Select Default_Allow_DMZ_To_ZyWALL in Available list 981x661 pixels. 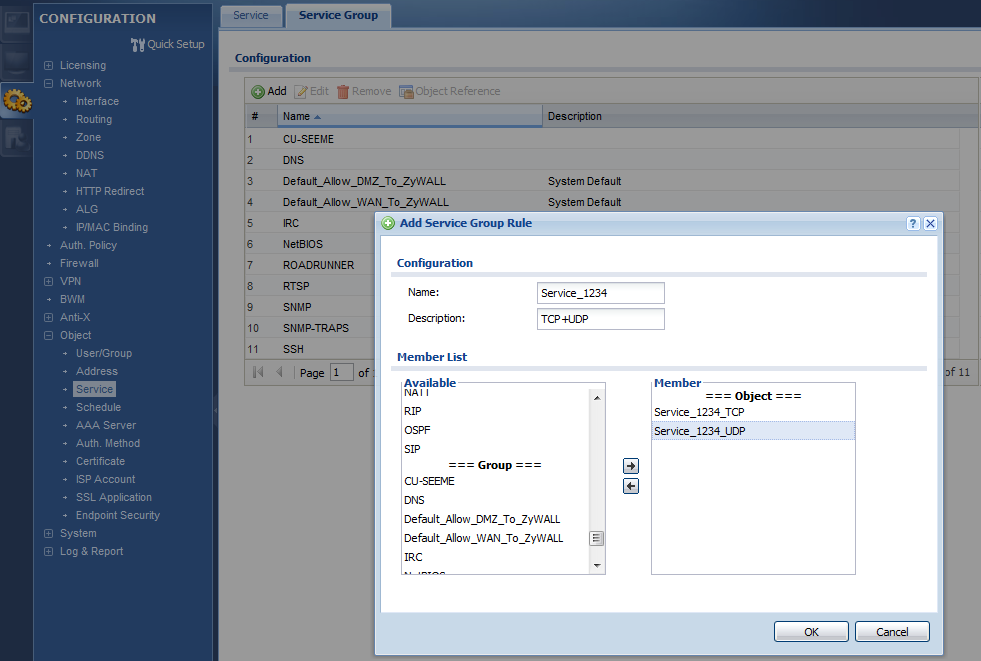click(x=496, y=519)
